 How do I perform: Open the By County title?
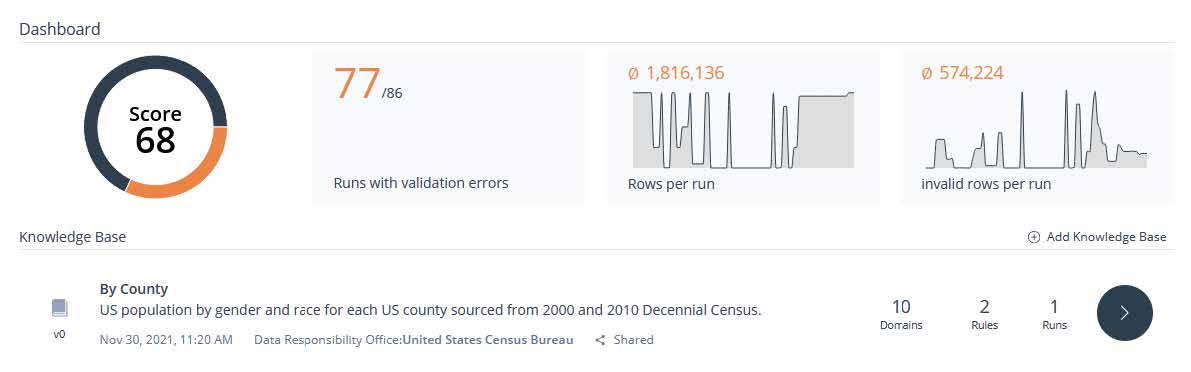pos(134,289)
